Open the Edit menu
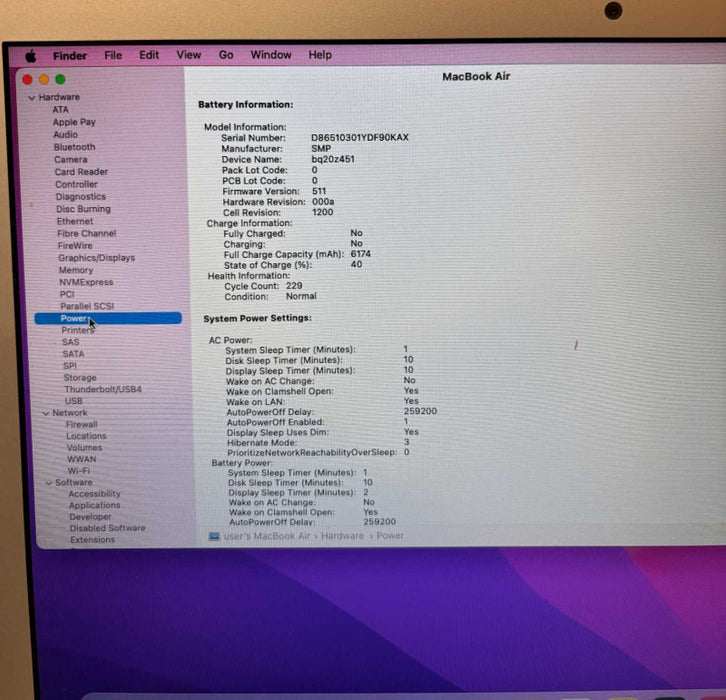The height and width of the screenshot is (700, 726). [149, 55]
